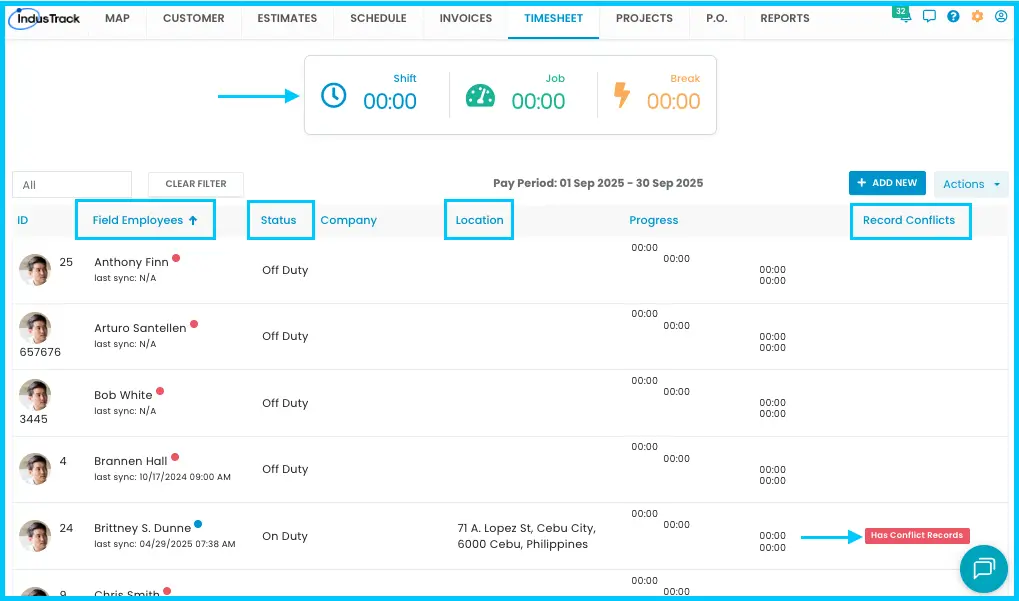Open the user profile icon
The image size is (1019, 601).
(x=1001, y=16)
